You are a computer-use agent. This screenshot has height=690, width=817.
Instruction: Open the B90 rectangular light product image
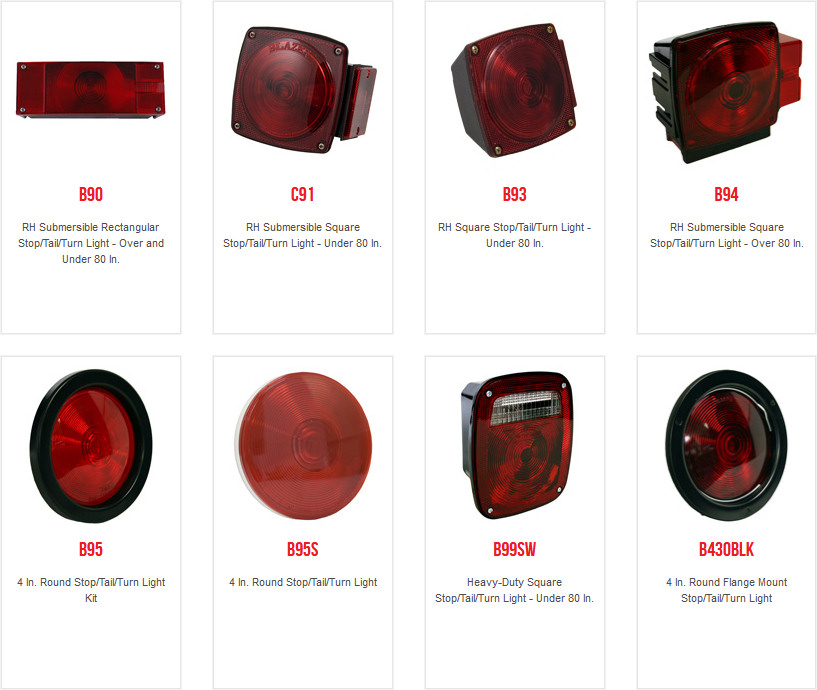click(91, 90)
